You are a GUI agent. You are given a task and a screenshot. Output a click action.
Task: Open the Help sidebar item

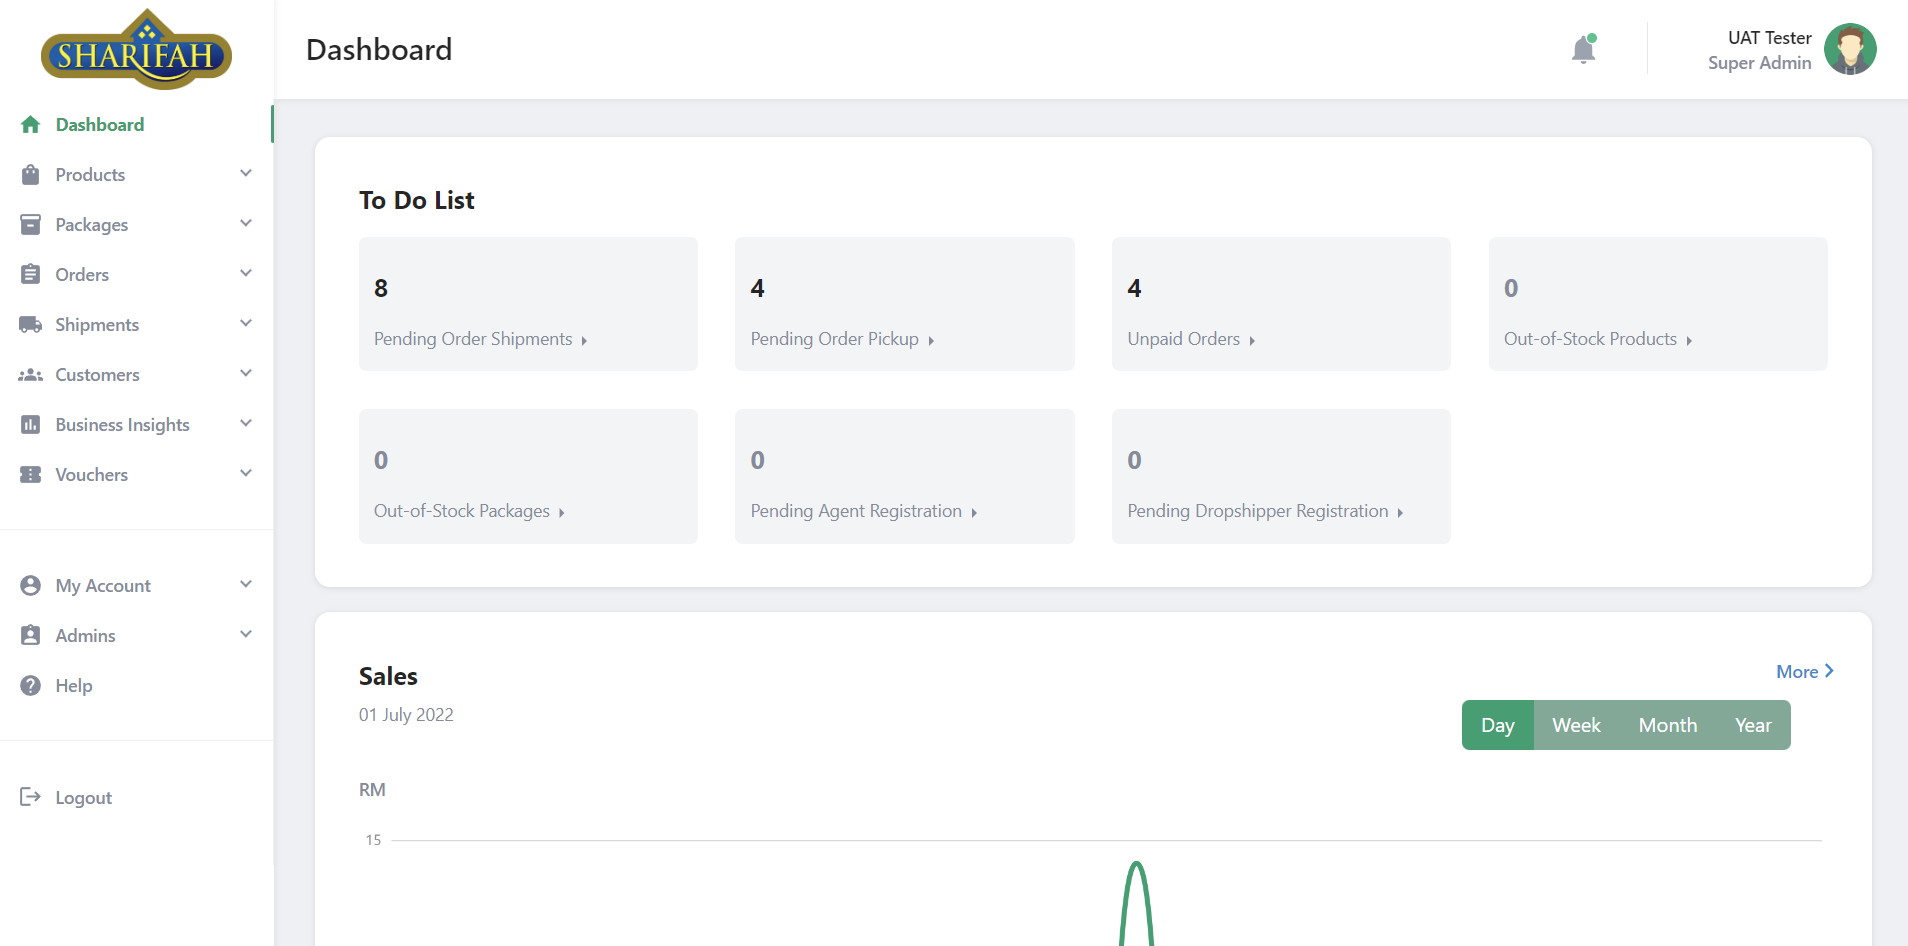pyautogui.click(x=136, y=686)
